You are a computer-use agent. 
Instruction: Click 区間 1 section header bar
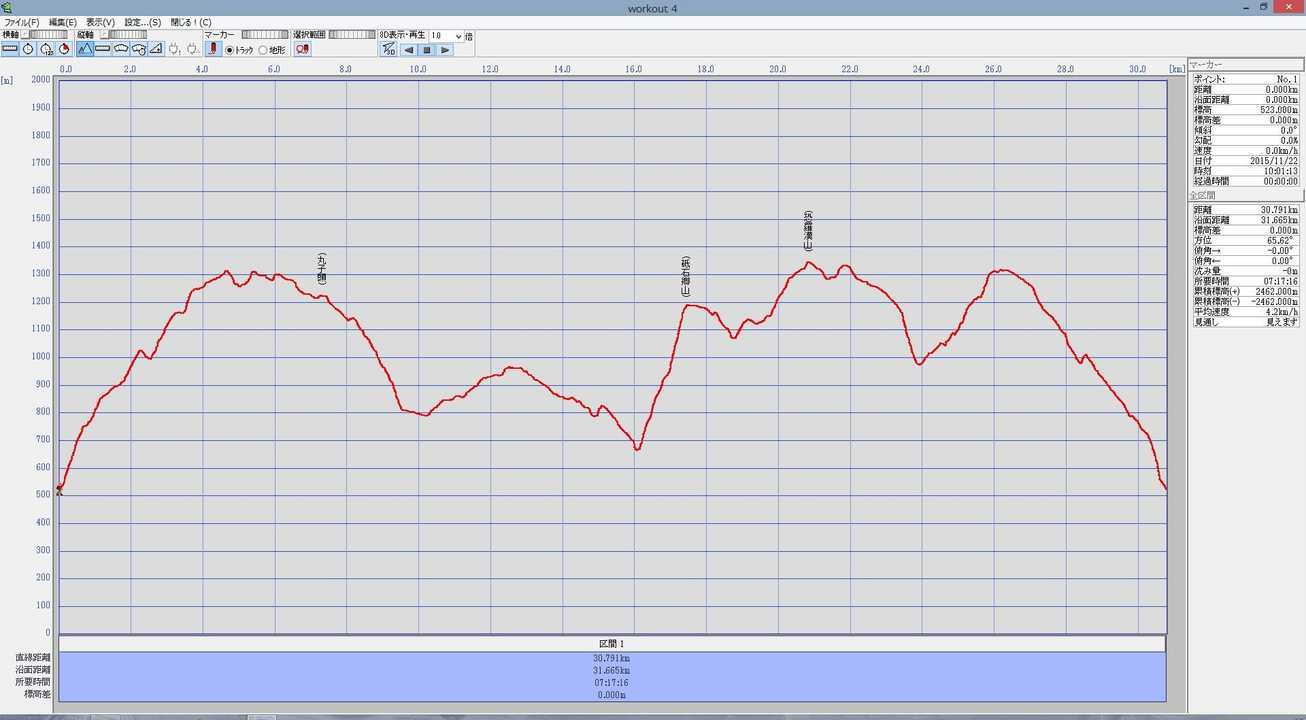click(x=612, y=643)
